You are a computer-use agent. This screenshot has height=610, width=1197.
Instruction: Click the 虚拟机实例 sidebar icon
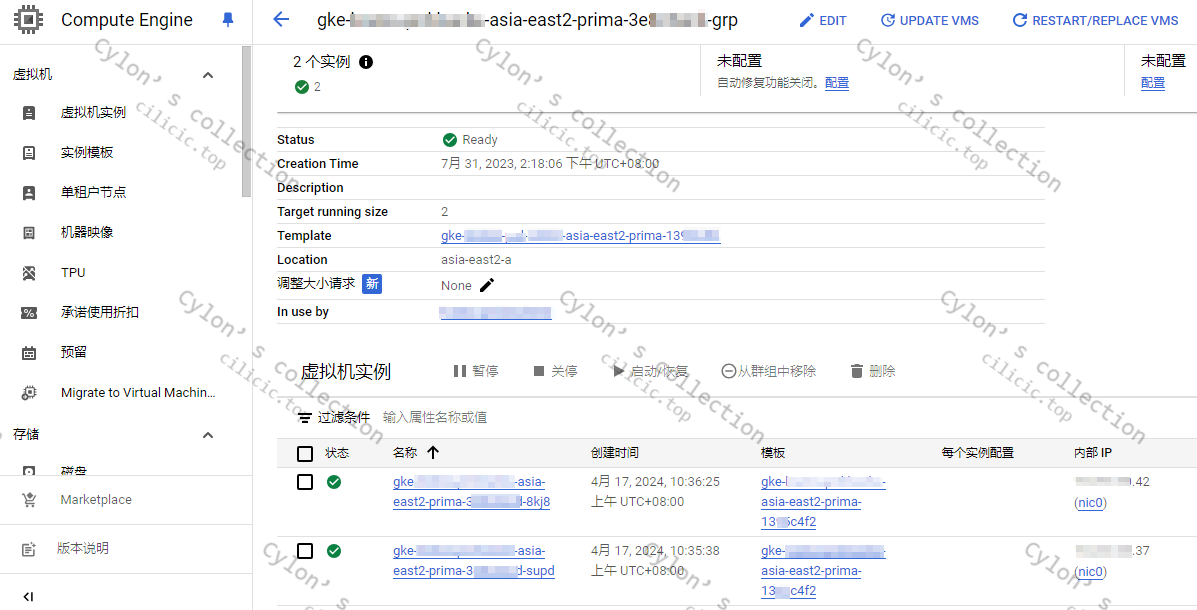coord(29,113)
